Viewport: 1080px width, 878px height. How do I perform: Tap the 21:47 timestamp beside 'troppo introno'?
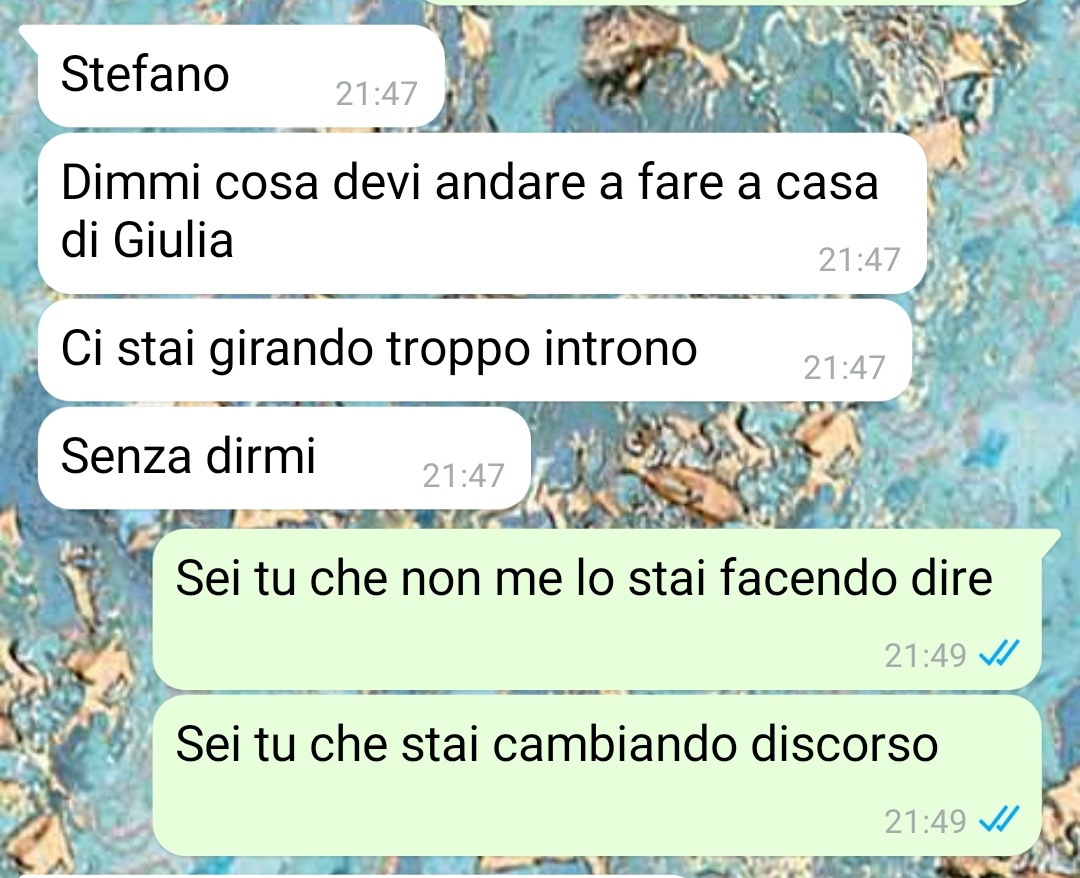tap(844, 368)
